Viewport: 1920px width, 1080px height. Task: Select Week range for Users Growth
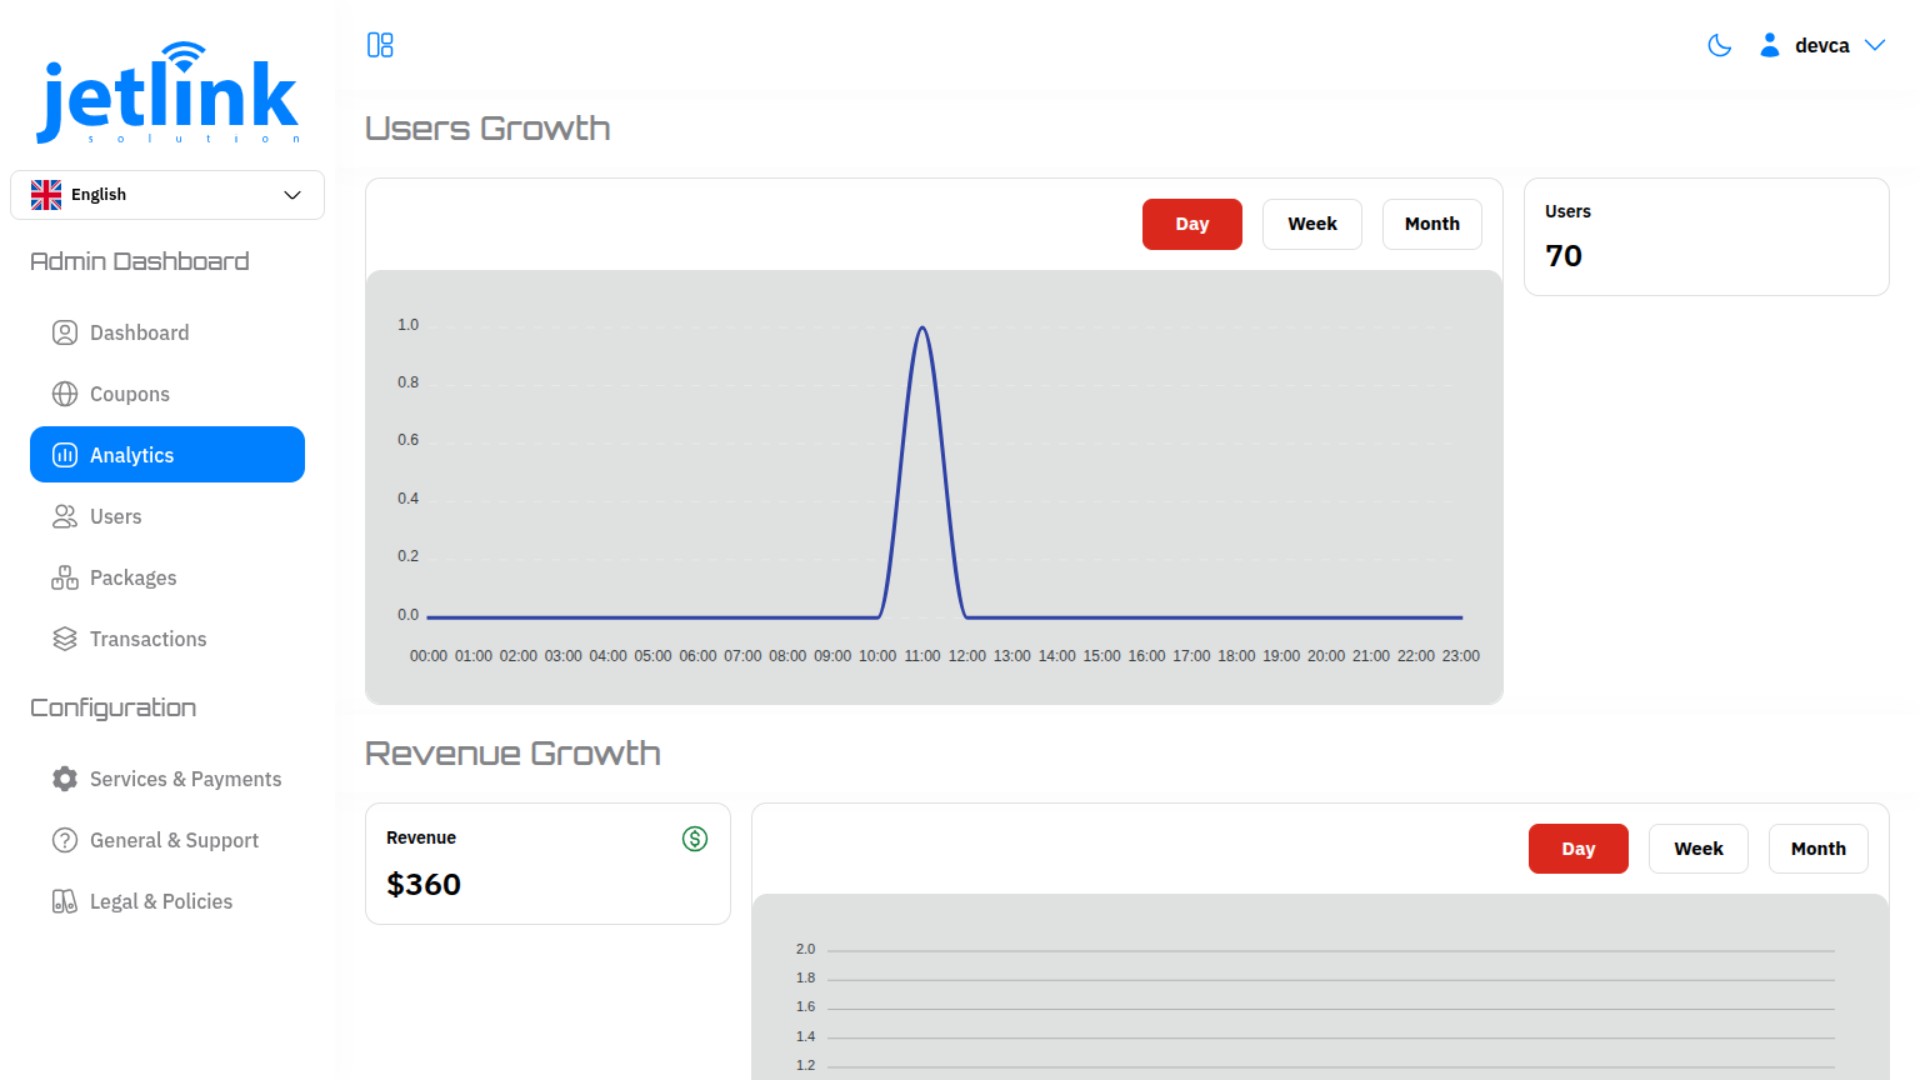pyautogui.click(x=1311, y=224)
